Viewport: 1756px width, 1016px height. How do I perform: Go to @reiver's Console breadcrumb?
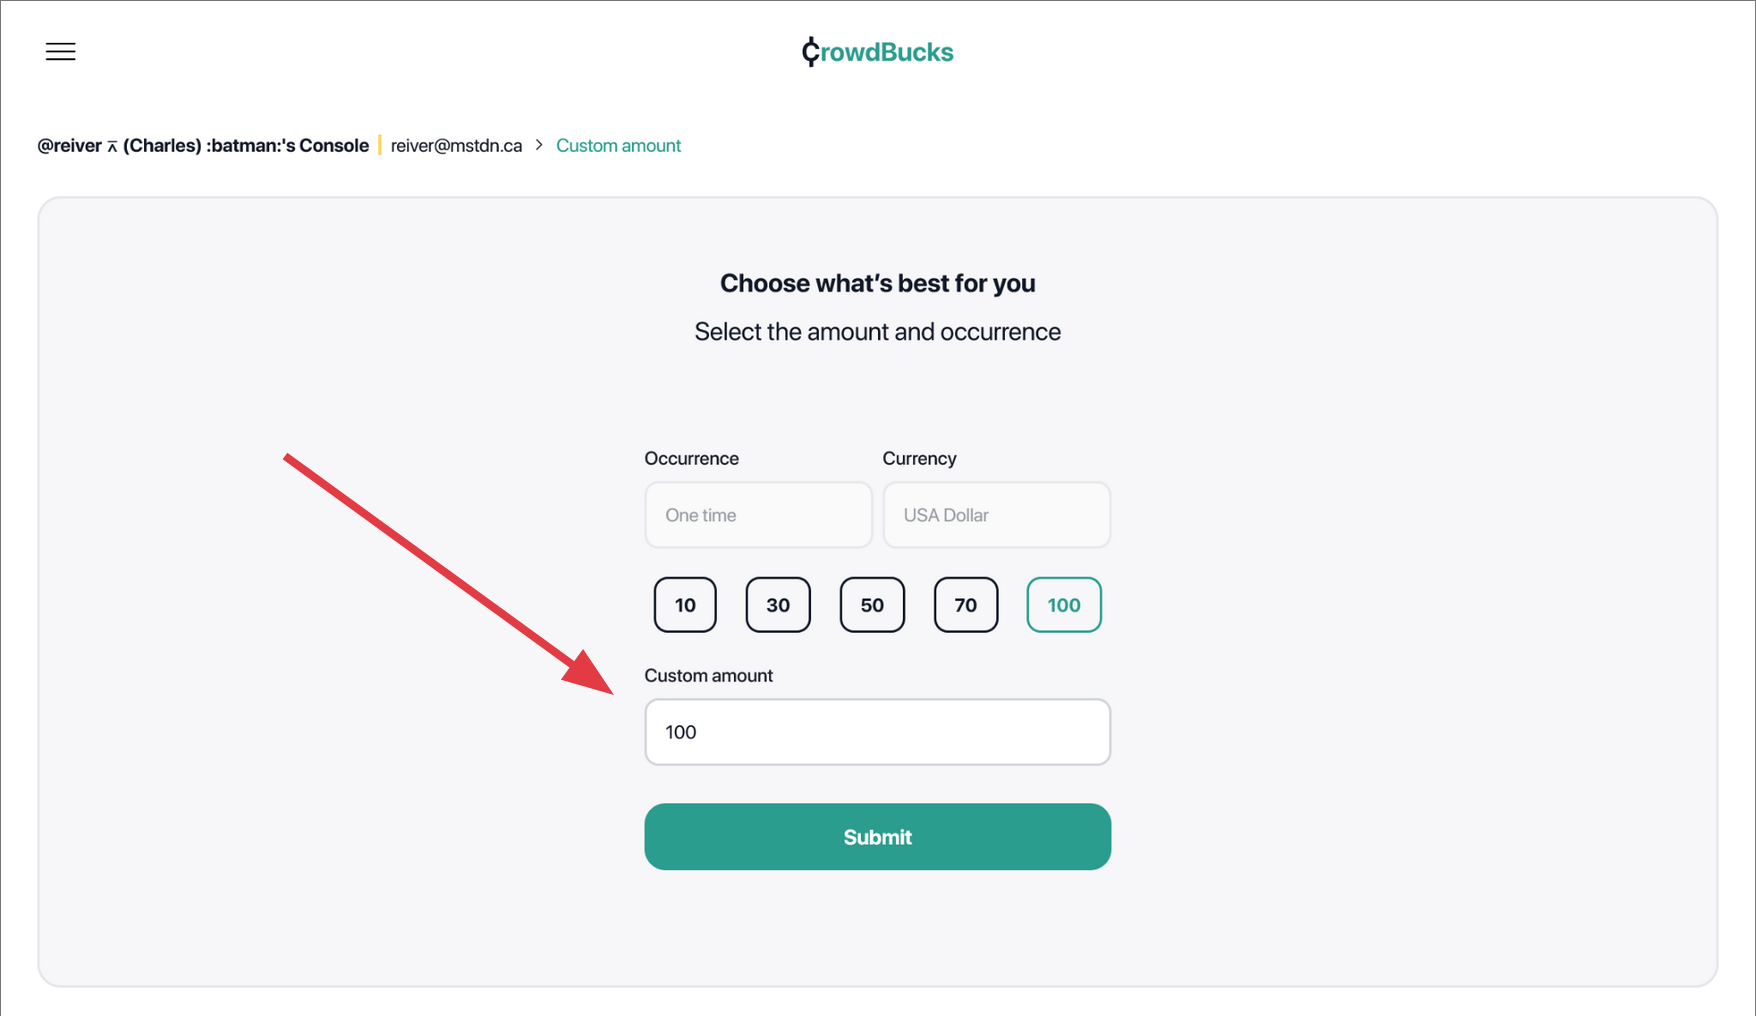tap(203, 146)
